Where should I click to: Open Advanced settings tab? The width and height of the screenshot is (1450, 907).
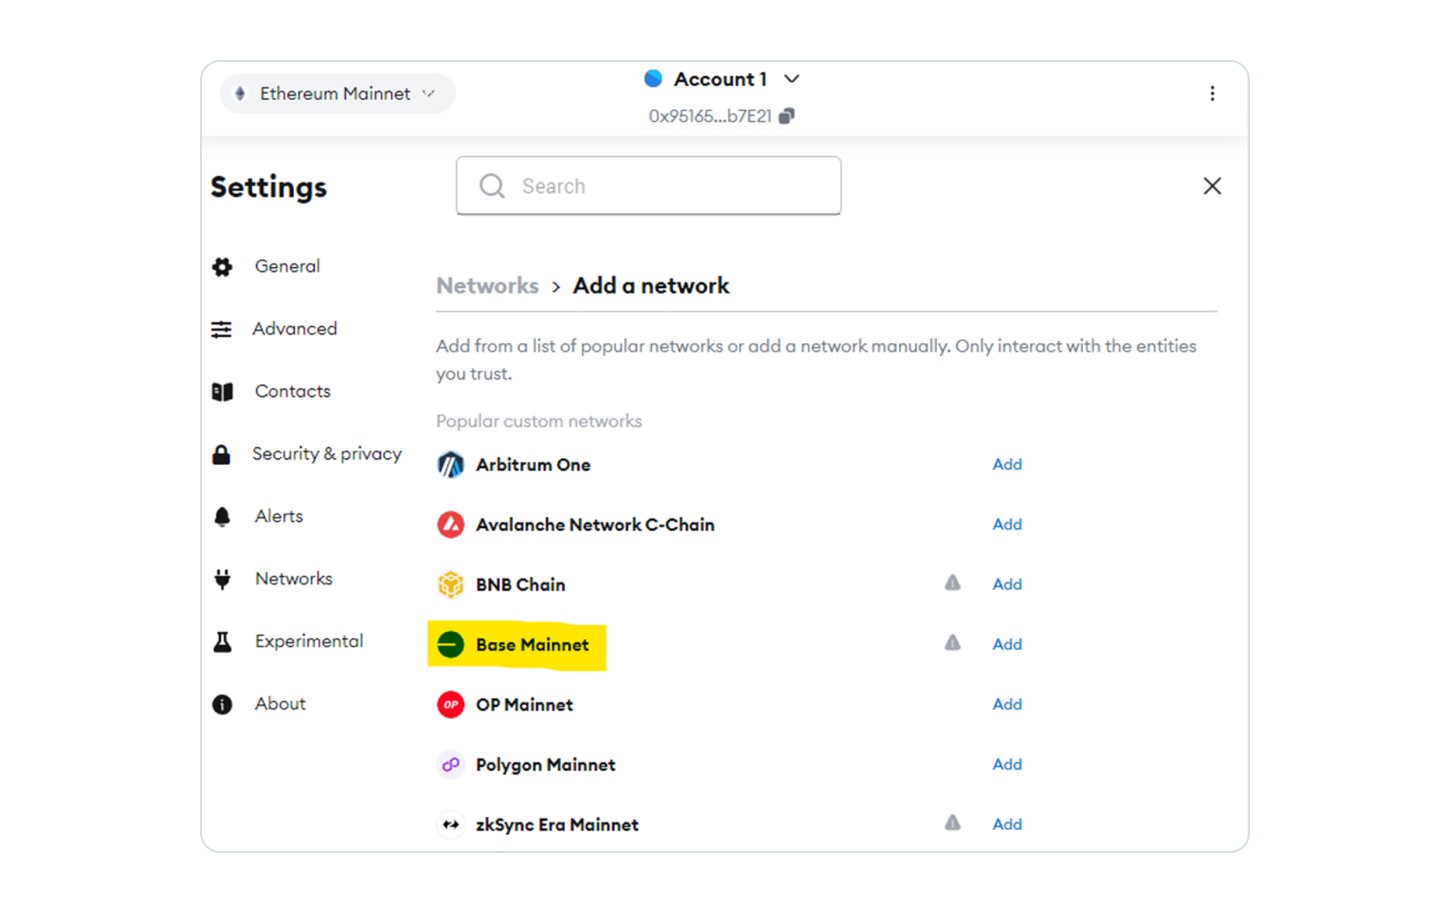tap(294, 329)
